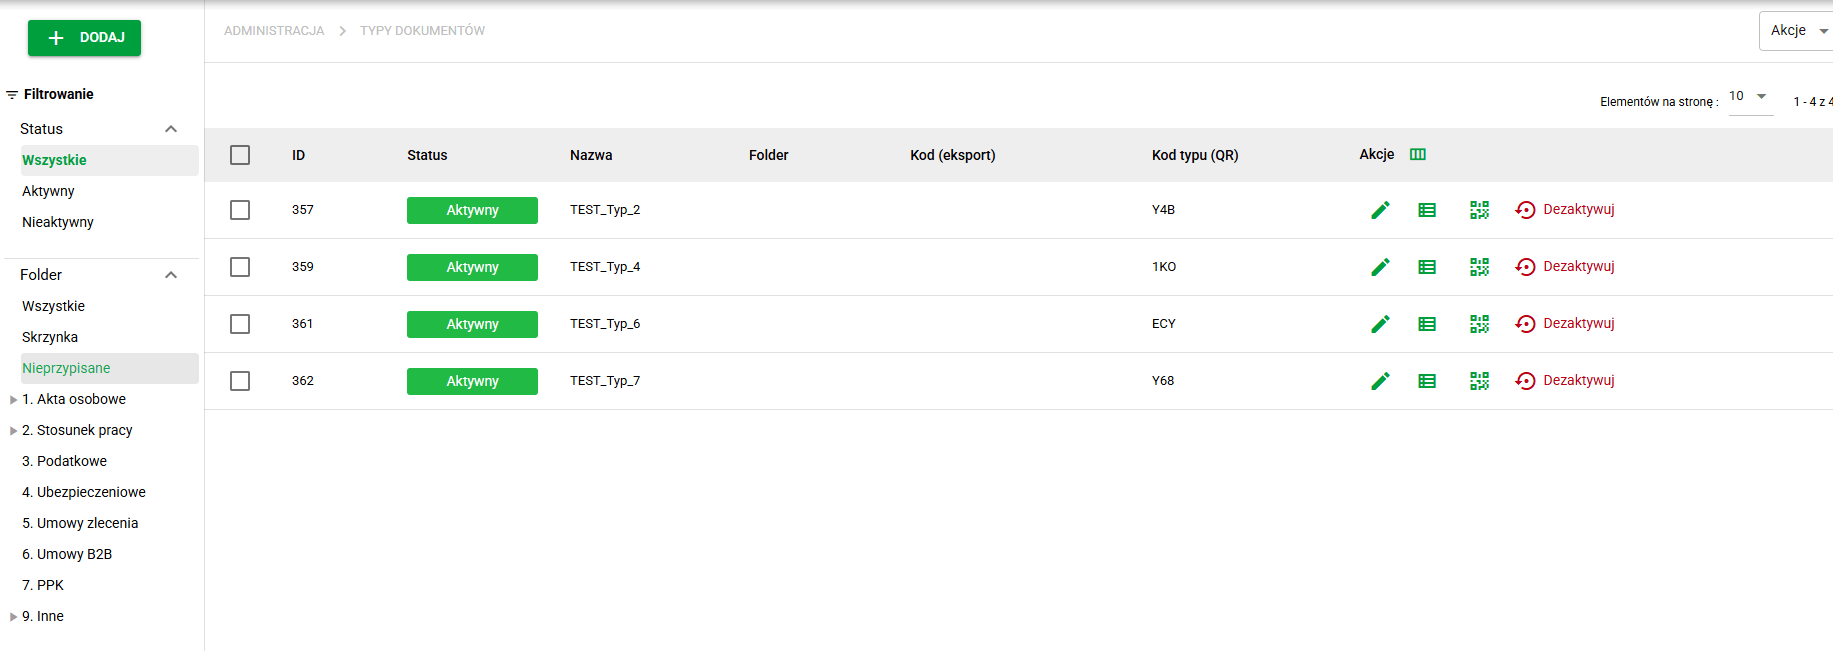1833x651 pixels.
Task: Open the list icon for TEST_Typ_6
Action: [1427, 324]
